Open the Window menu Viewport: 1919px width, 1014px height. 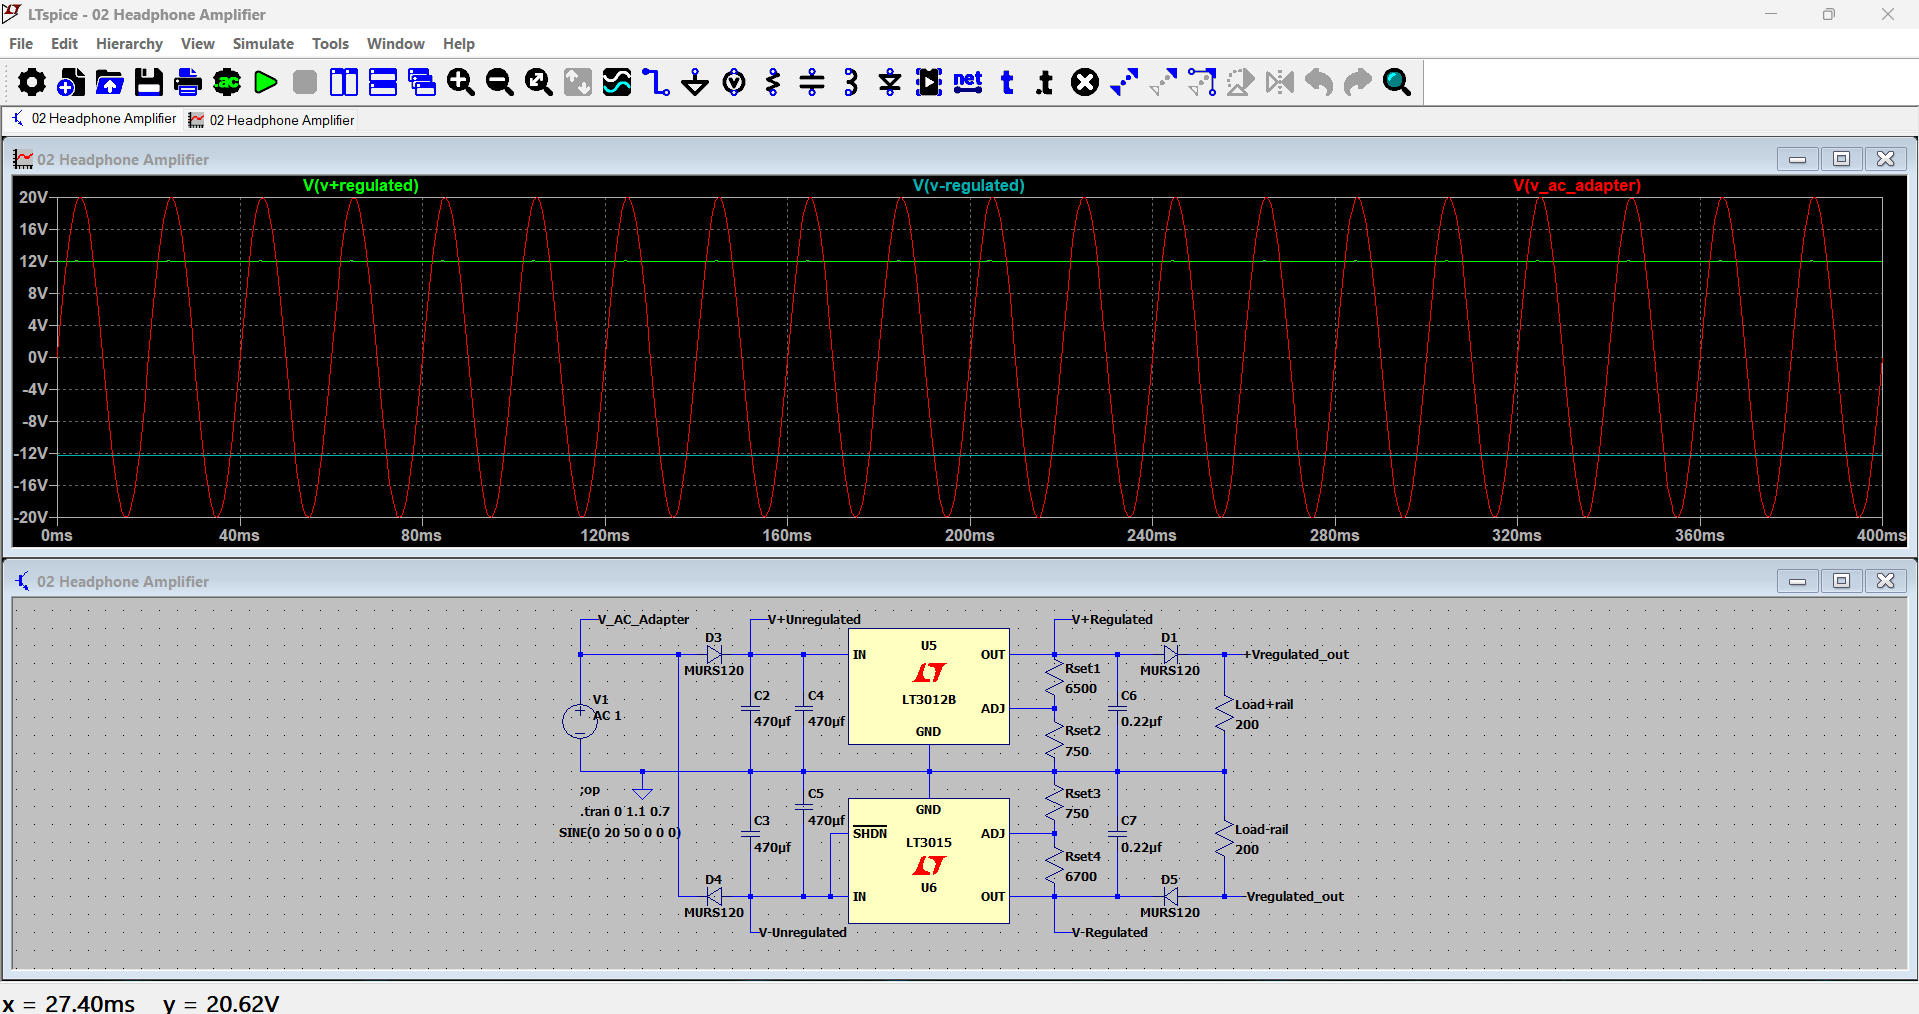(x=395, y=44)
